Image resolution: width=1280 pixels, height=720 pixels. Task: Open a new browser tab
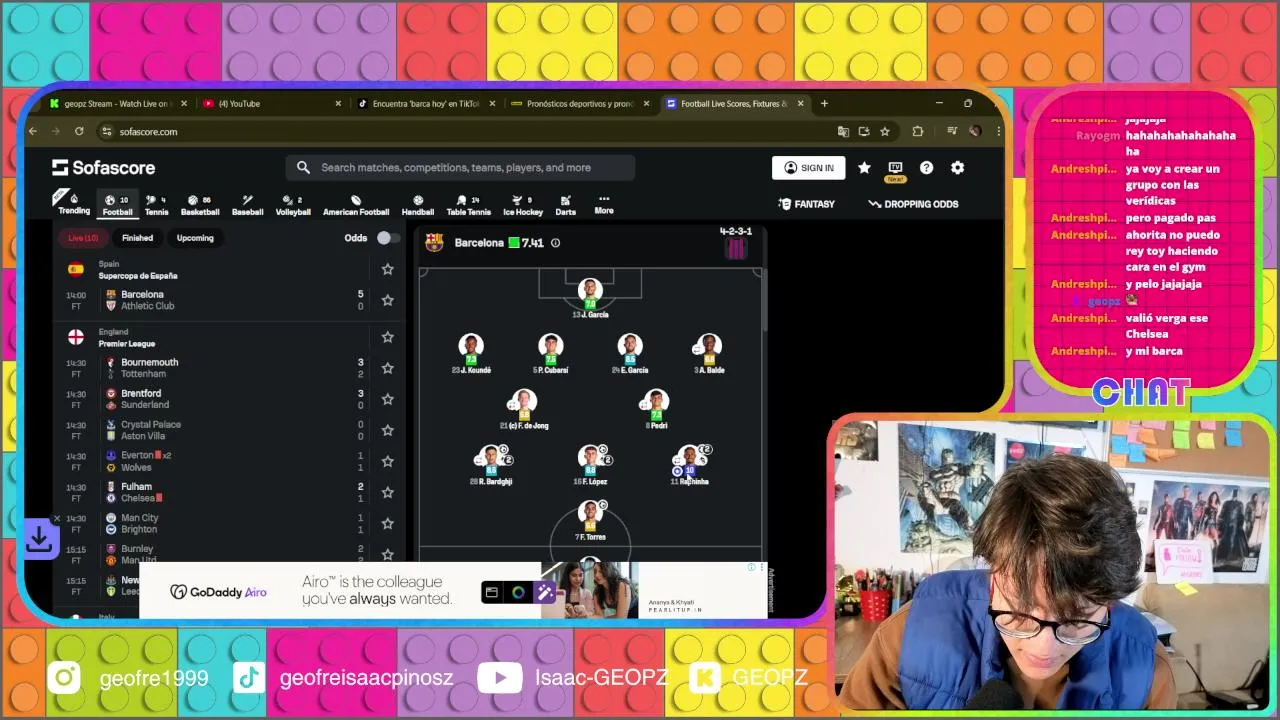824,103
